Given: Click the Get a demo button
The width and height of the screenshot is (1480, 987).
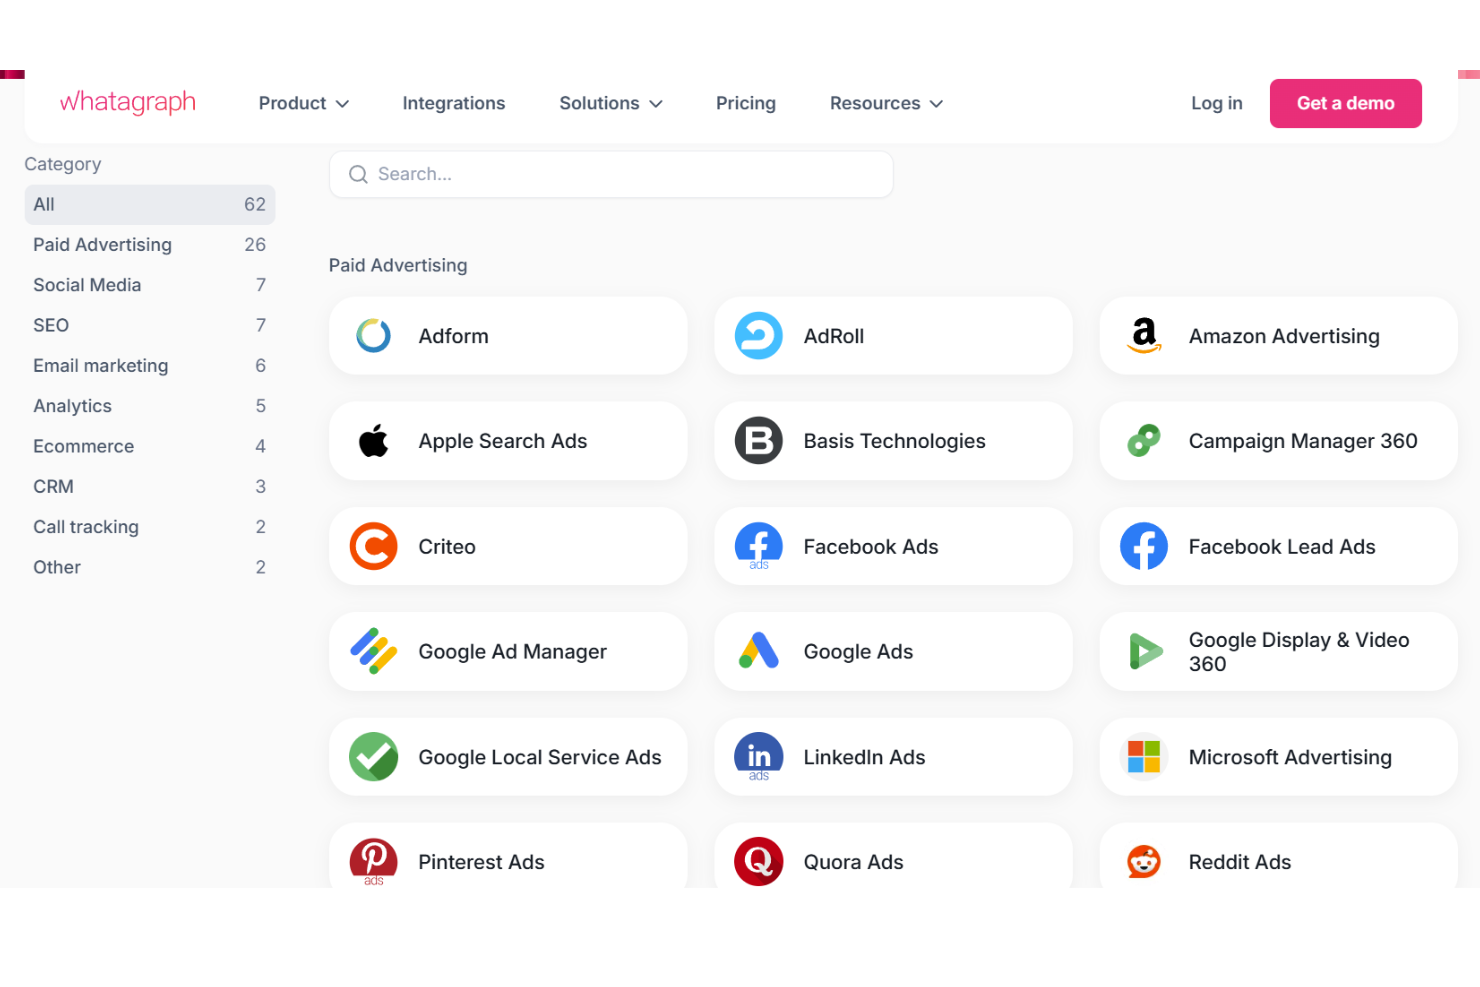Looking at the screenshot, I should [x=1345, y=103].
